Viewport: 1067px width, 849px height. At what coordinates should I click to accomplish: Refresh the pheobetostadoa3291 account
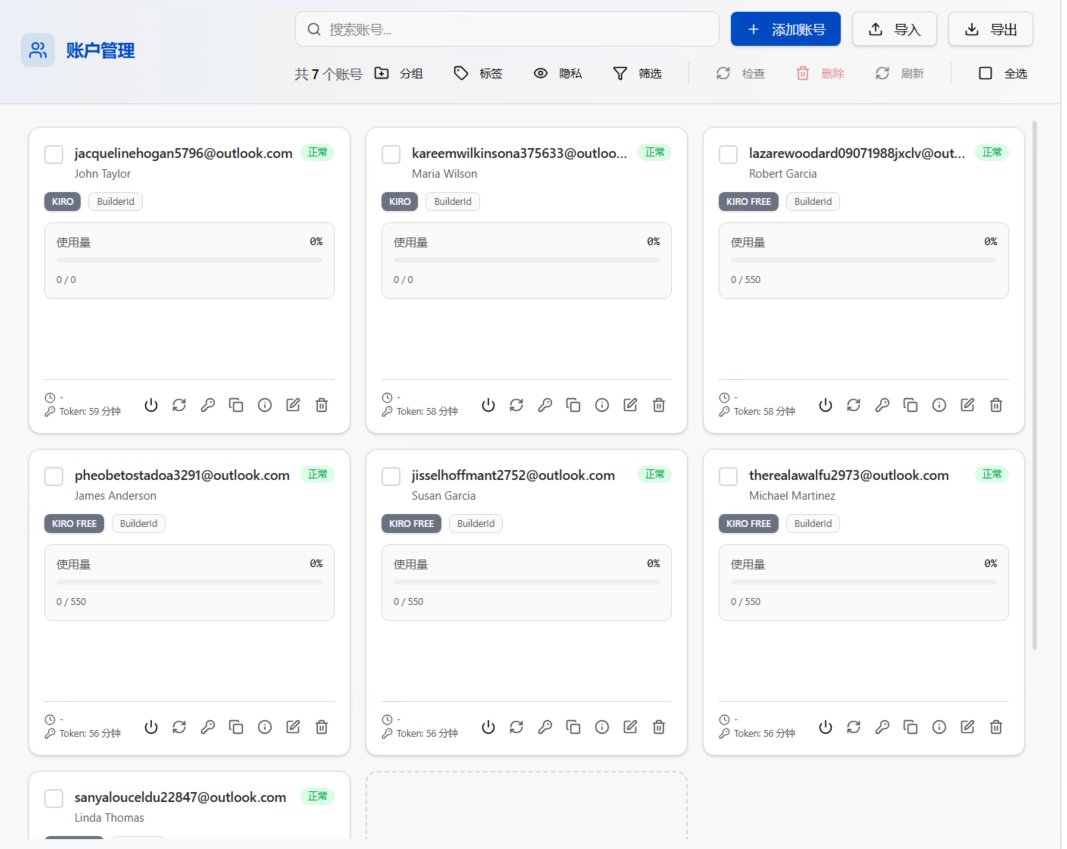pyautogui.click(x=179, y=727)
